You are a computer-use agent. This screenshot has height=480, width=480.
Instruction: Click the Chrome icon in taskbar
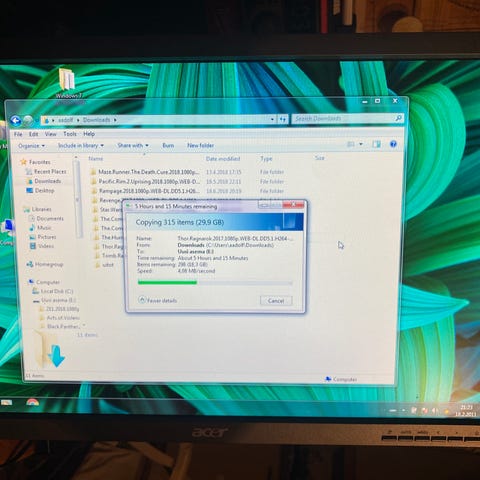(32, 402)
